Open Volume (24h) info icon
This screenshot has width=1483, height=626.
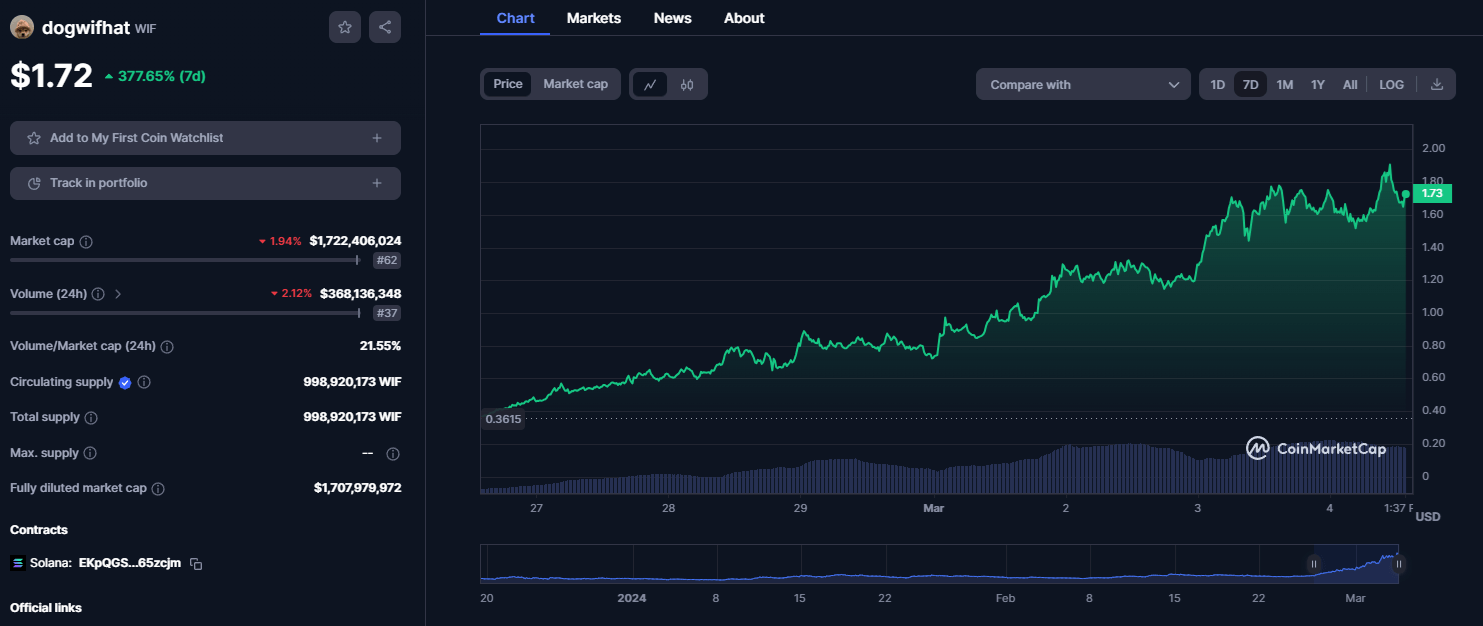click(98, 294)
